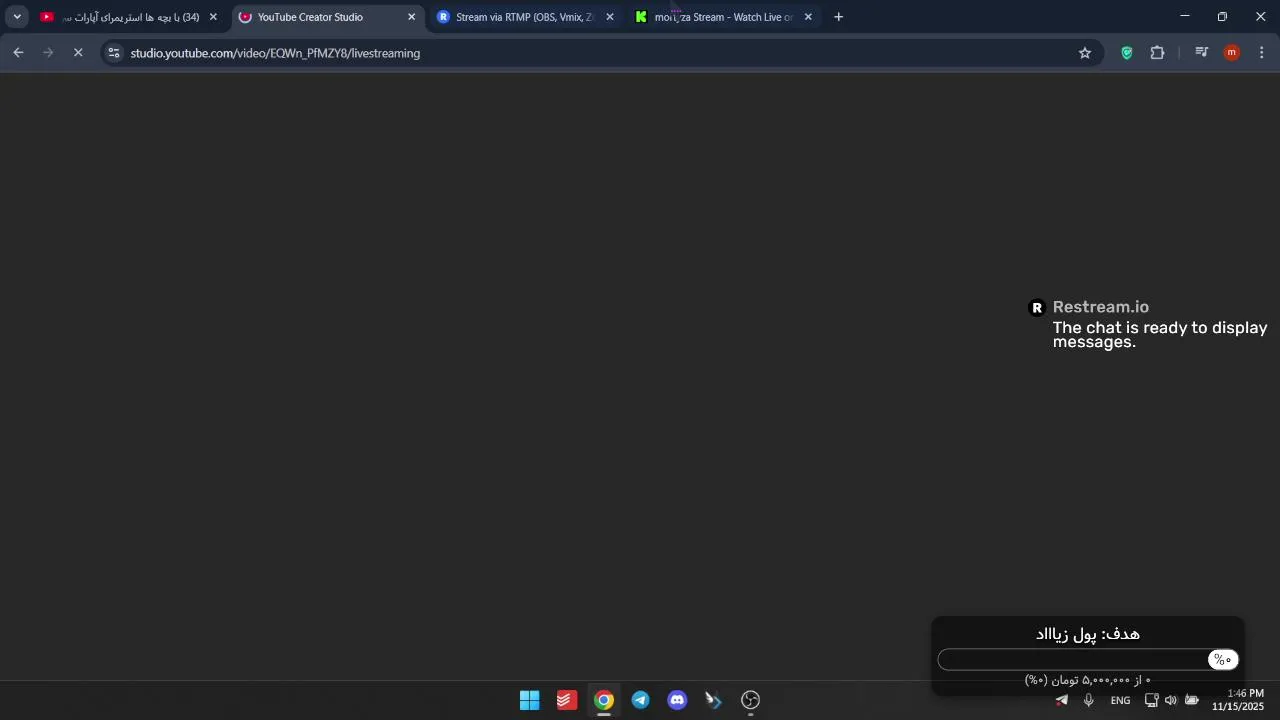This screenshot has height=720, width=1280.
Task: Click the goal percentage badge
Action: [1223, 660]
